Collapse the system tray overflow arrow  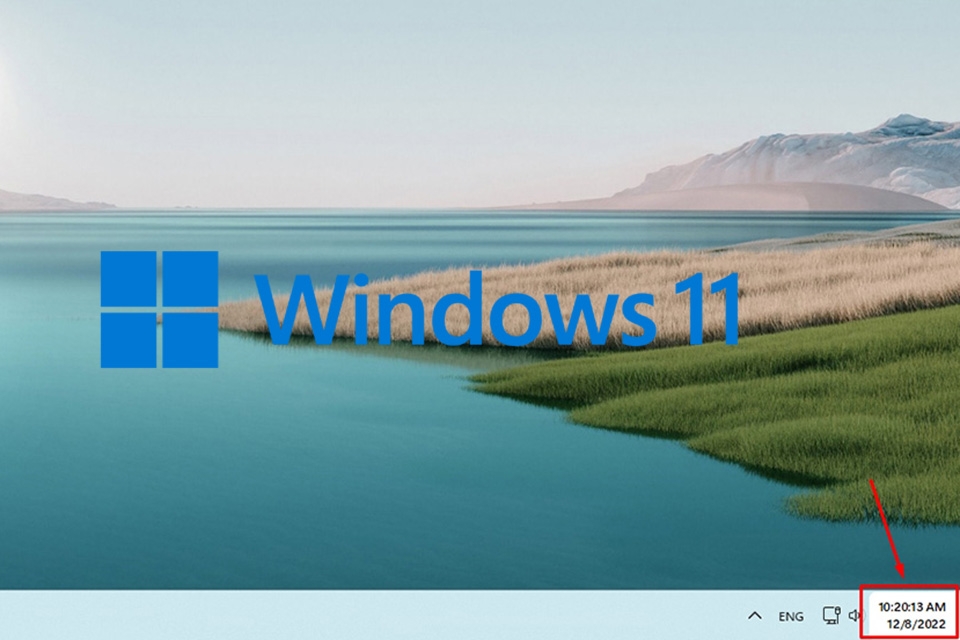click(x=756, y=614)
